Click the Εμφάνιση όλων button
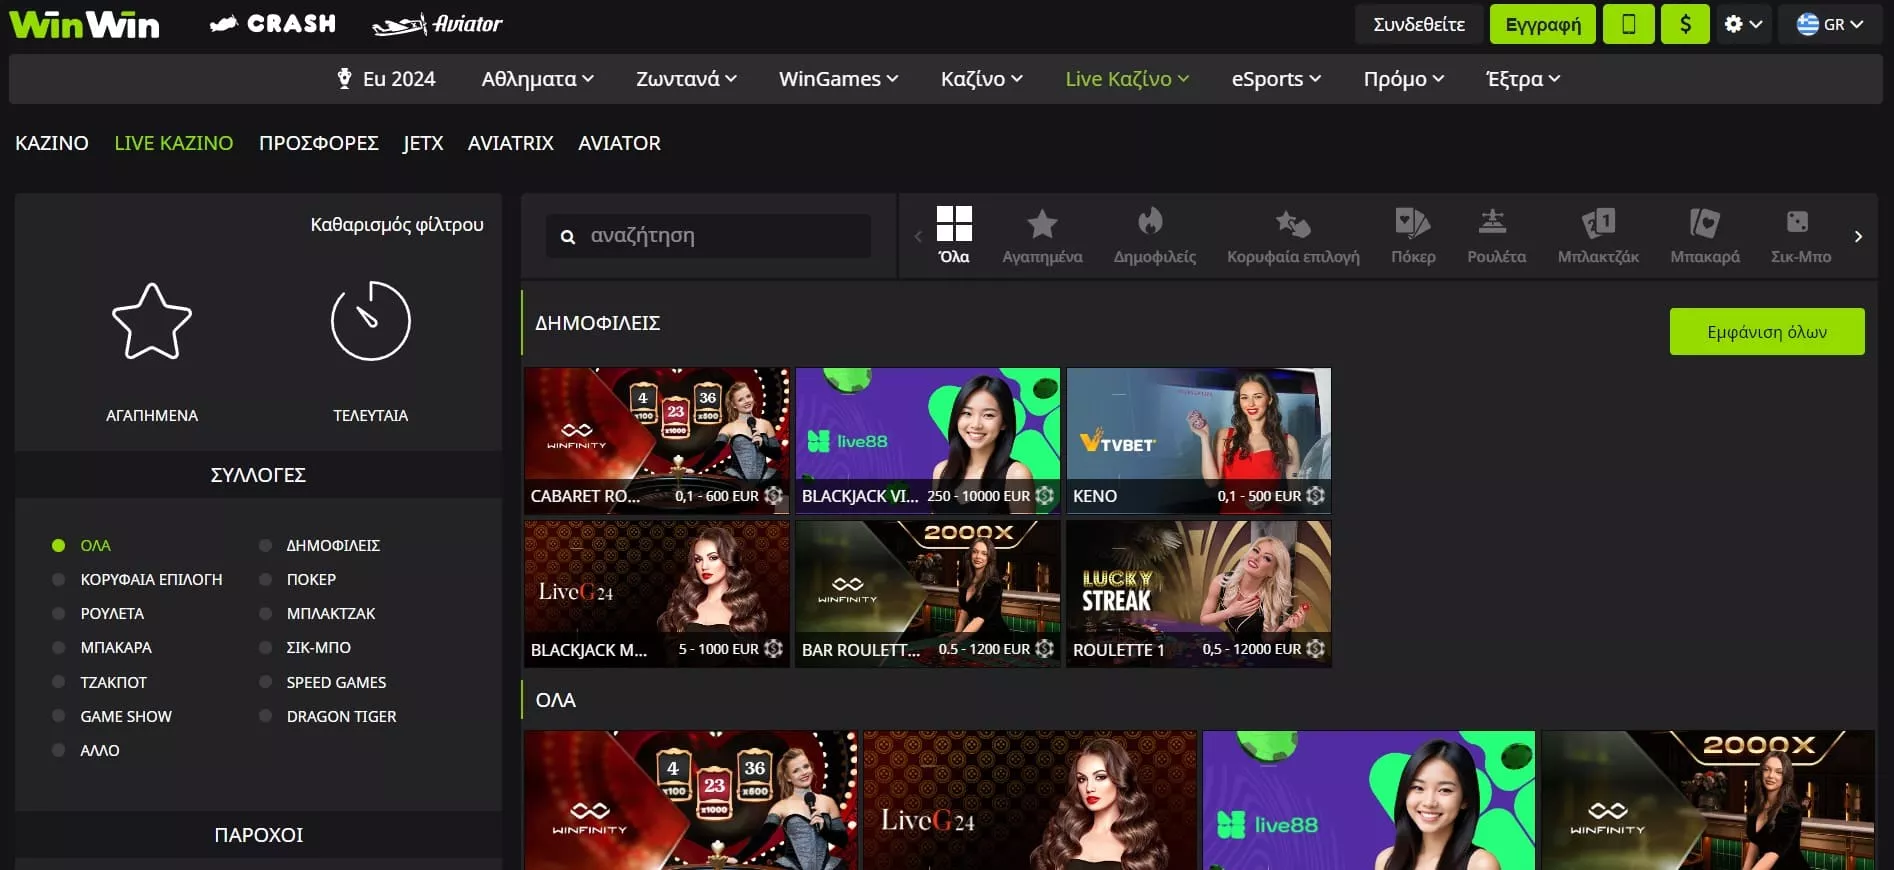Viewport: 1894px width, 870px height. point(1767,332)
